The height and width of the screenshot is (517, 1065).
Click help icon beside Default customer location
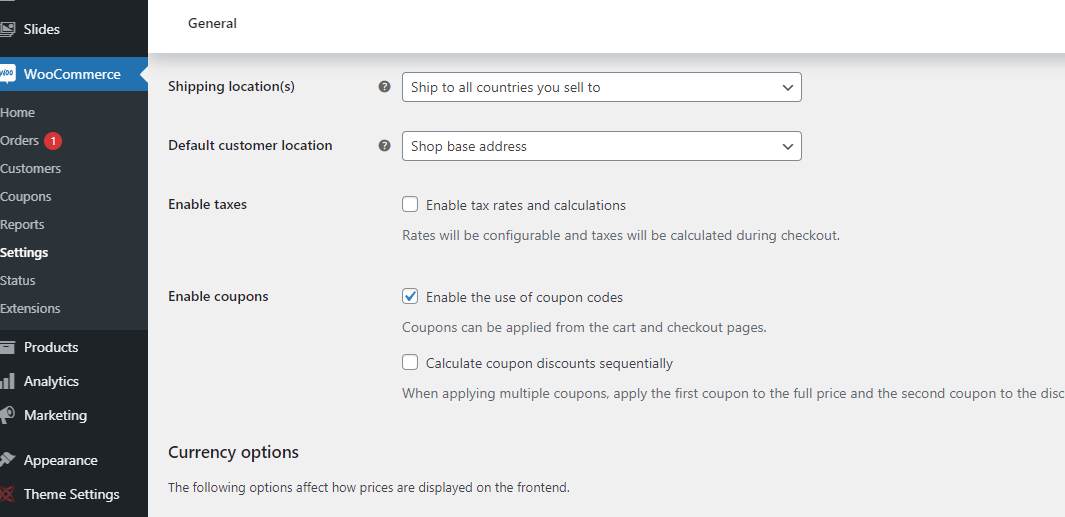(x=384, y=145)
